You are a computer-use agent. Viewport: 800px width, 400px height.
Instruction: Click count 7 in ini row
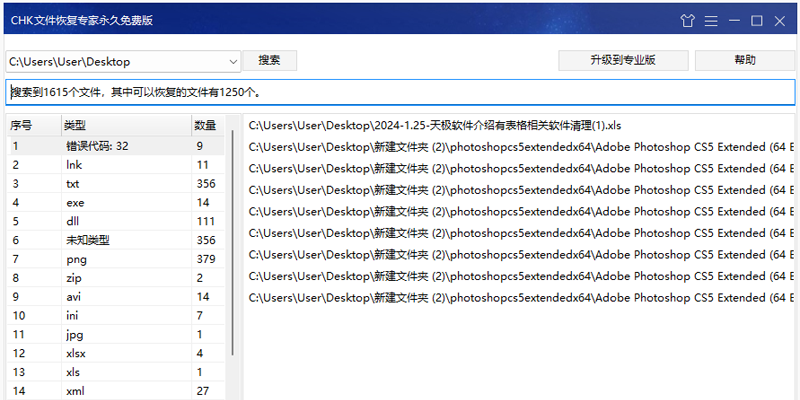199,316
